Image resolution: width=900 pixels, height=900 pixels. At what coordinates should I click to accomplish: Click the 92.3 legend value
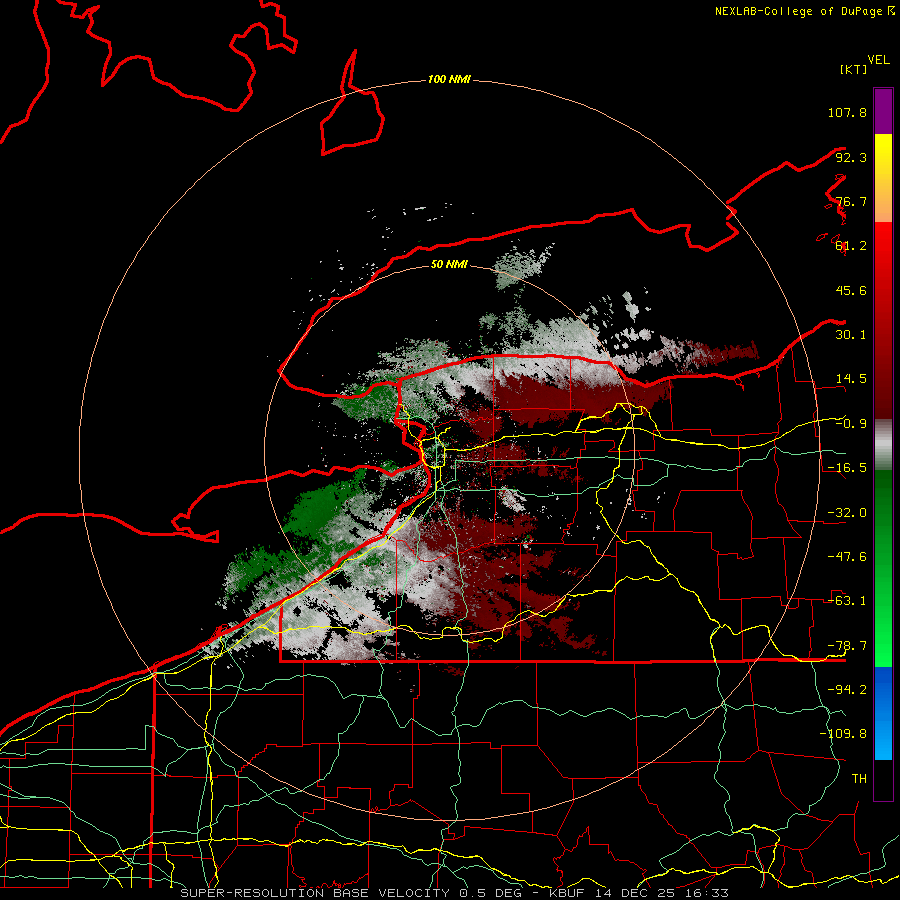851,157
